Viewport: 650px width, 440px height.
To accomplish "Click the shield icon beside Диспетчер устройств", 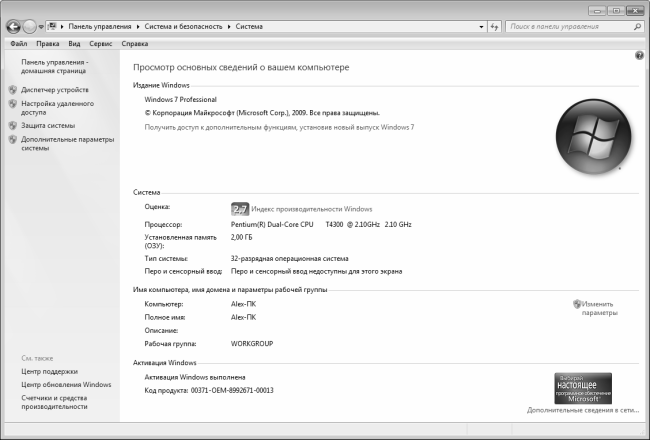I will tap(12, 90).
